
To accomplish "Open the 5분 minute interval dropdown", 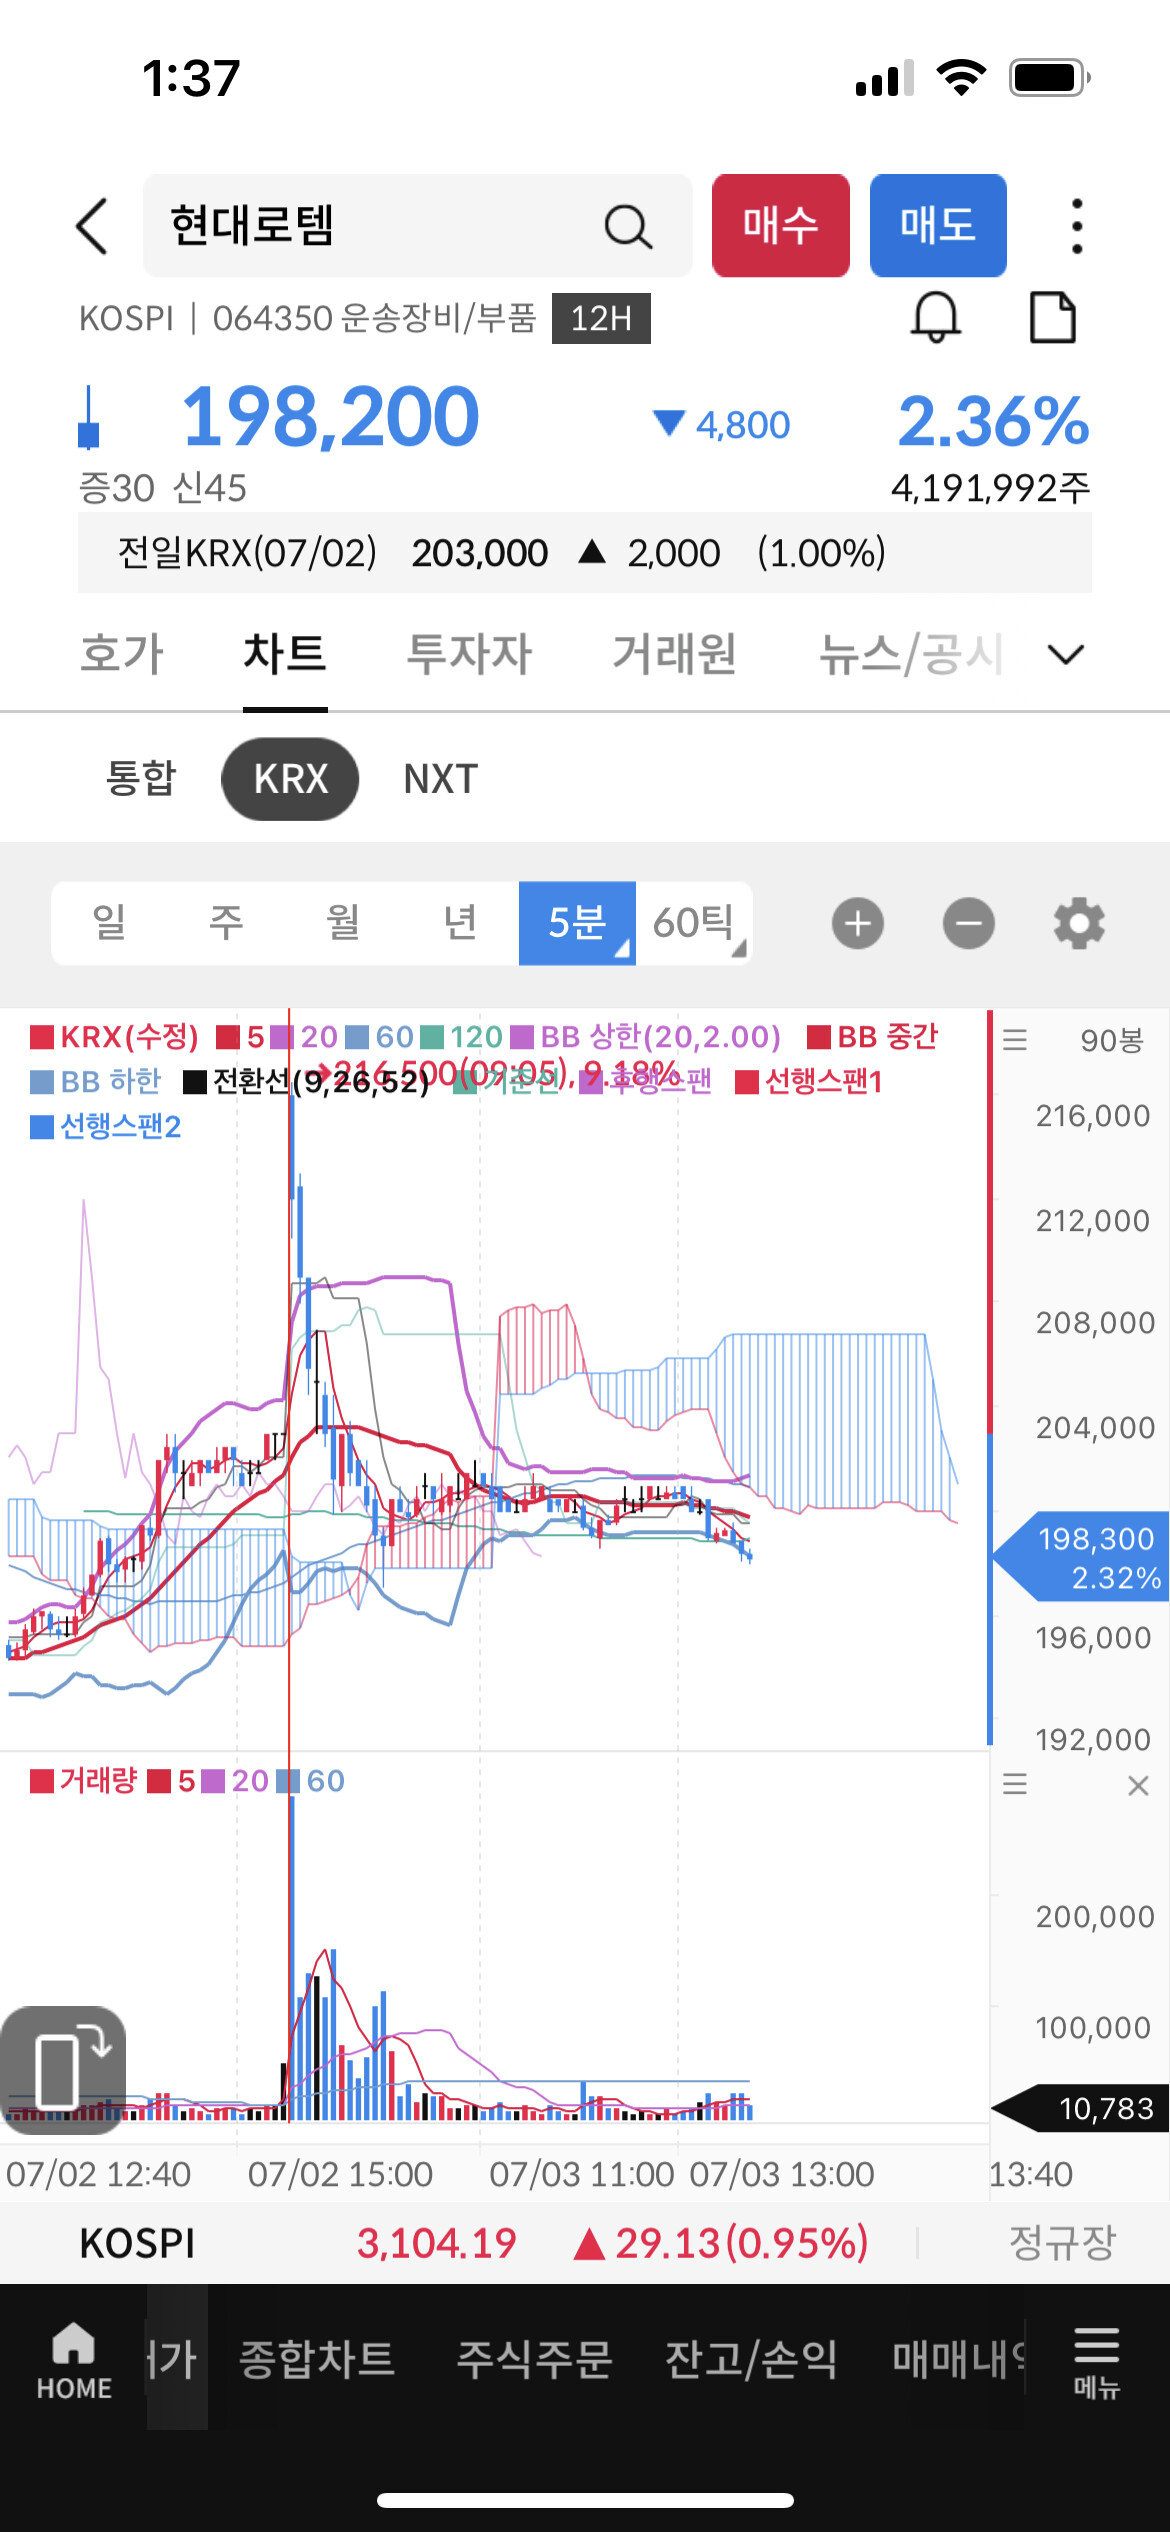I will click(x=577, y=923).
